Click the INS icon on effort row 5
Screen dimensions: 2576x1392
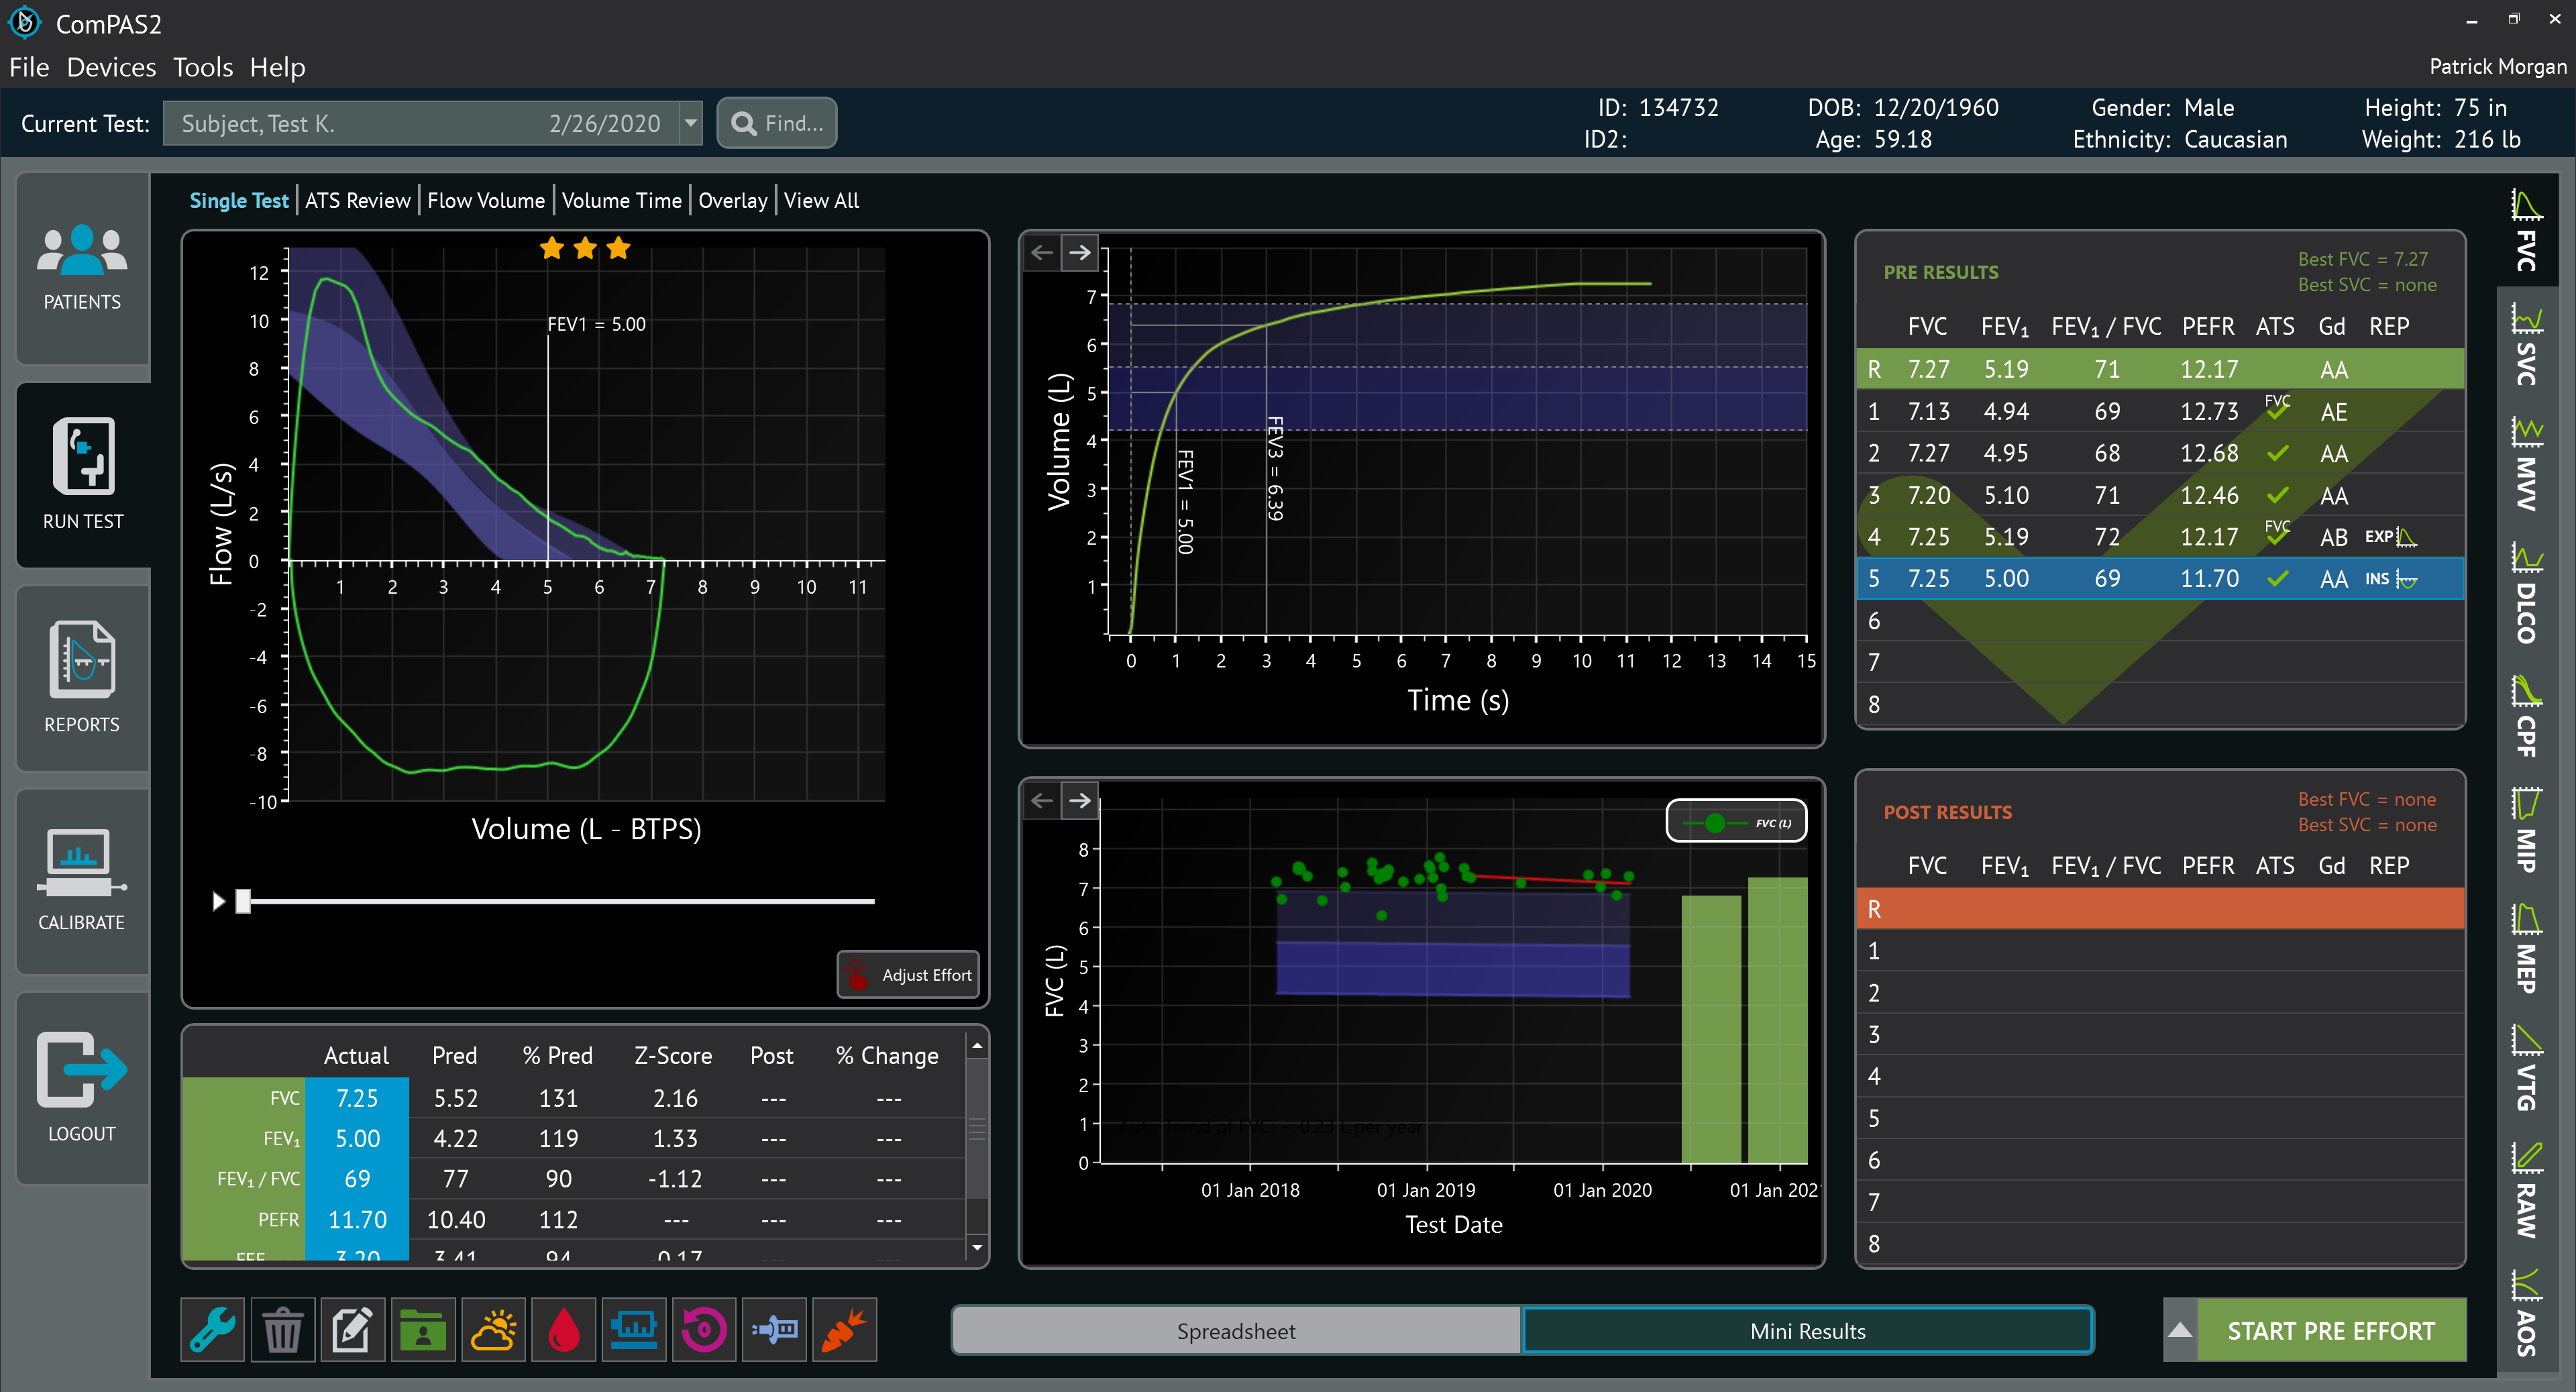(x=2391, y=579)
